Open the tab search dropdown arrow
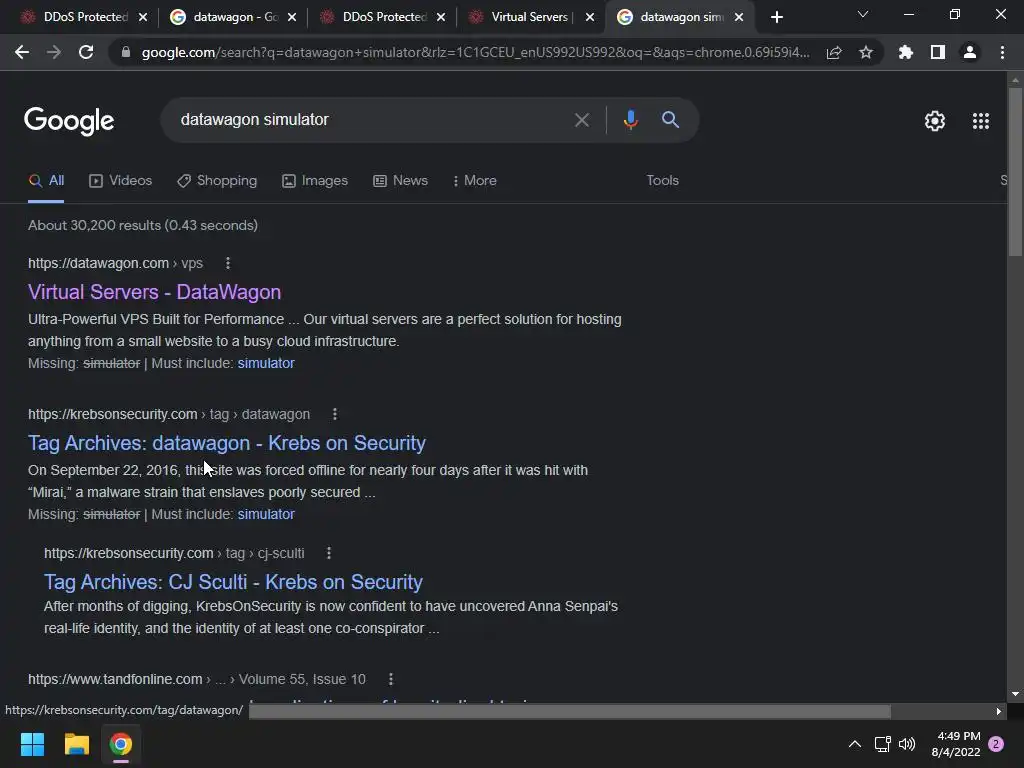The image size is (1024, 768). coord(863,14)
